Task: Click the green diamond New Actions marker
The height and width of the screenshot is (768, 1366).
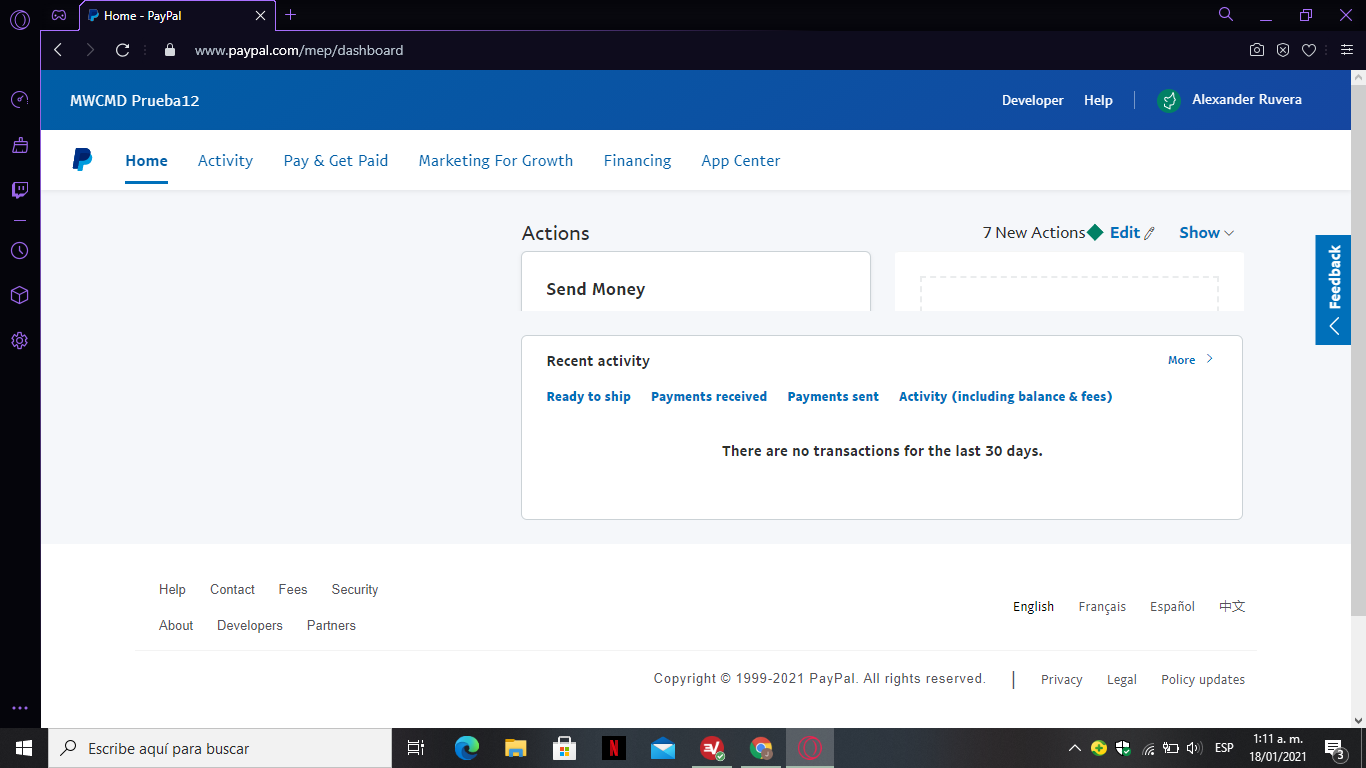Action: tap(1095, 232)
